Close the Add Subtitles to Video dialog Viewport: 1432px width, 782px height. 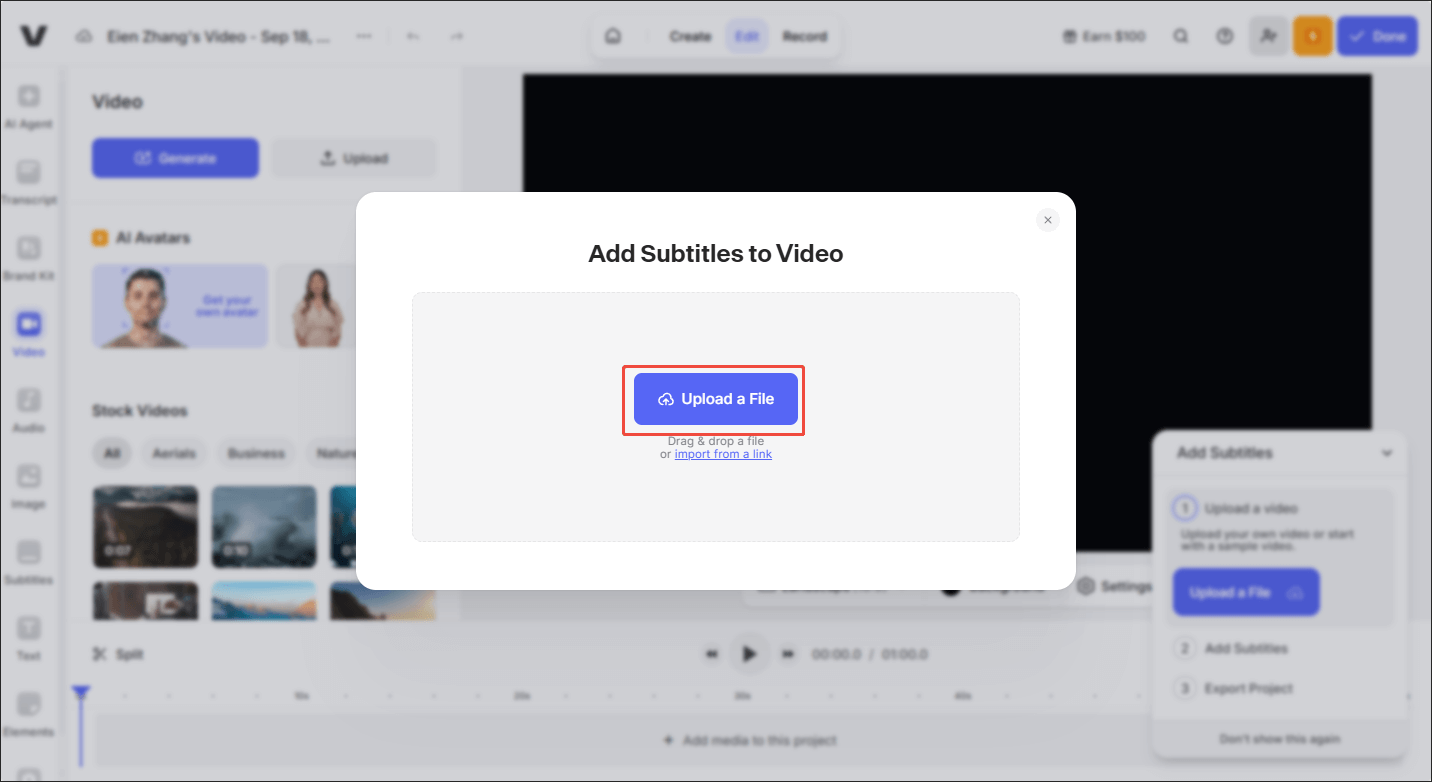pos(1048,220)
